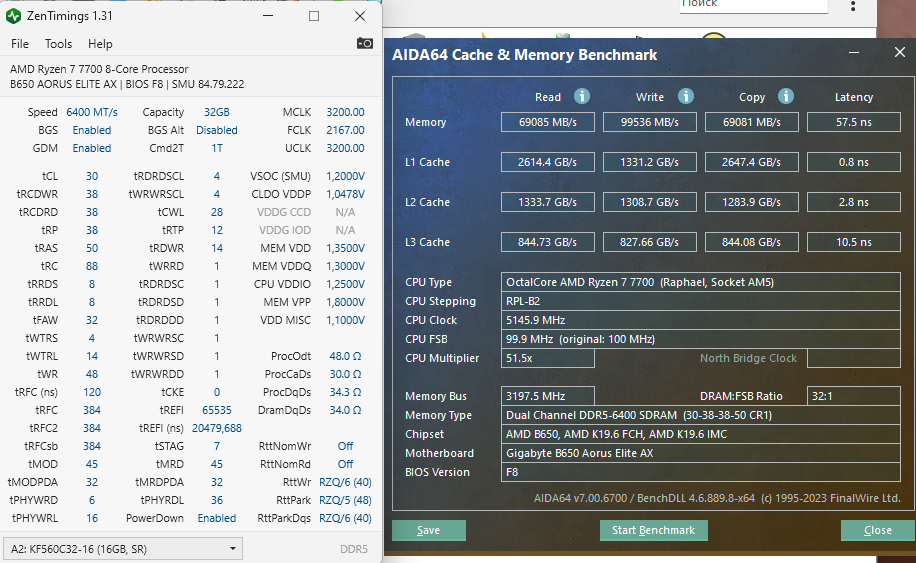
Task: Click the CPU Stepping RPL-B2 field
Action: [x=700, y=301]
